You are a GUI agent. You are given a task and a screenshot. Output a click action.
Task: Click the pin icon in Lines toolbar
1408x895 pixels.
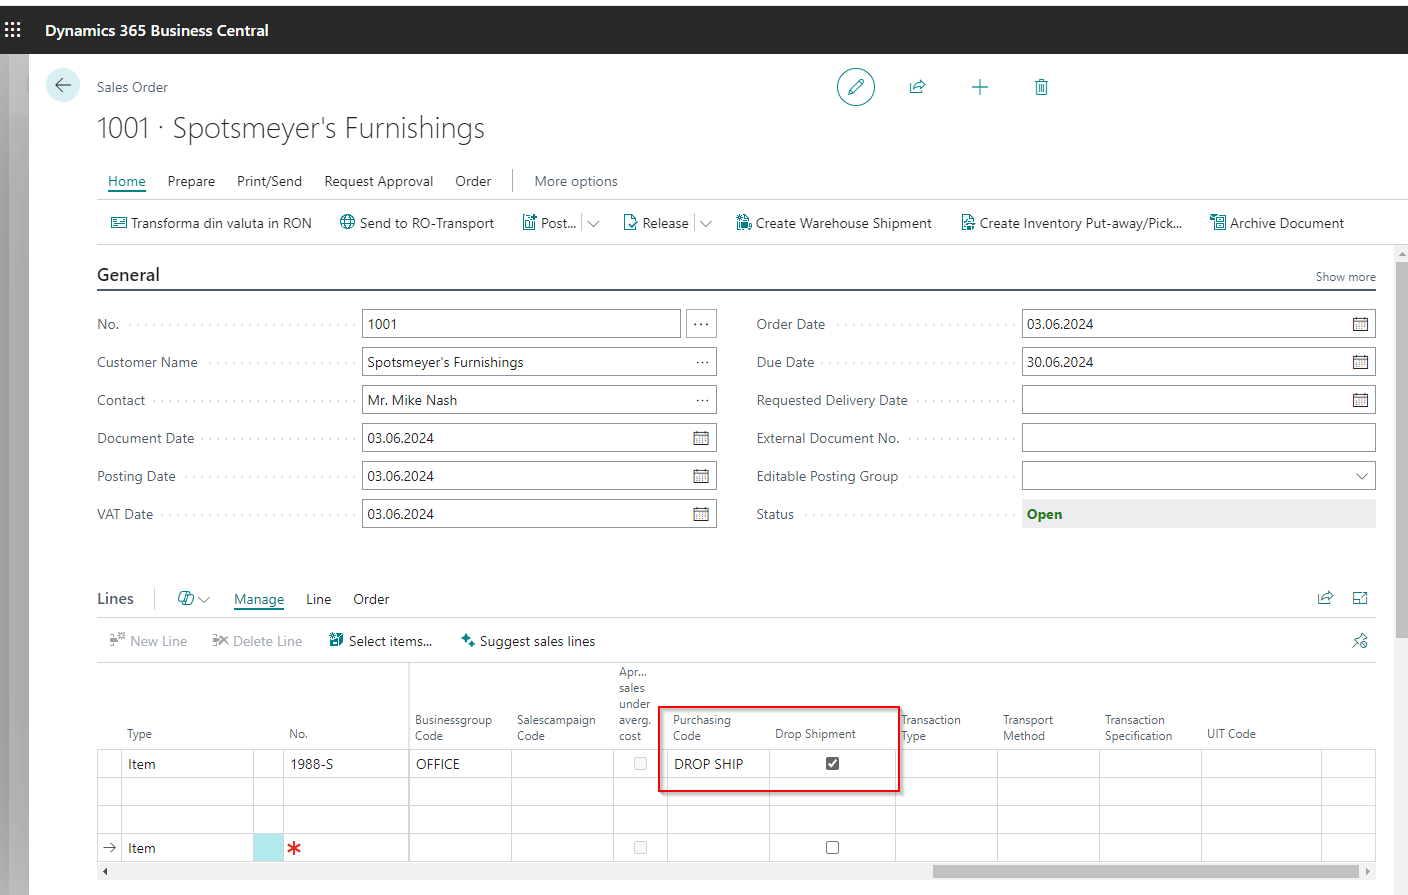(x=1360, y=641)
